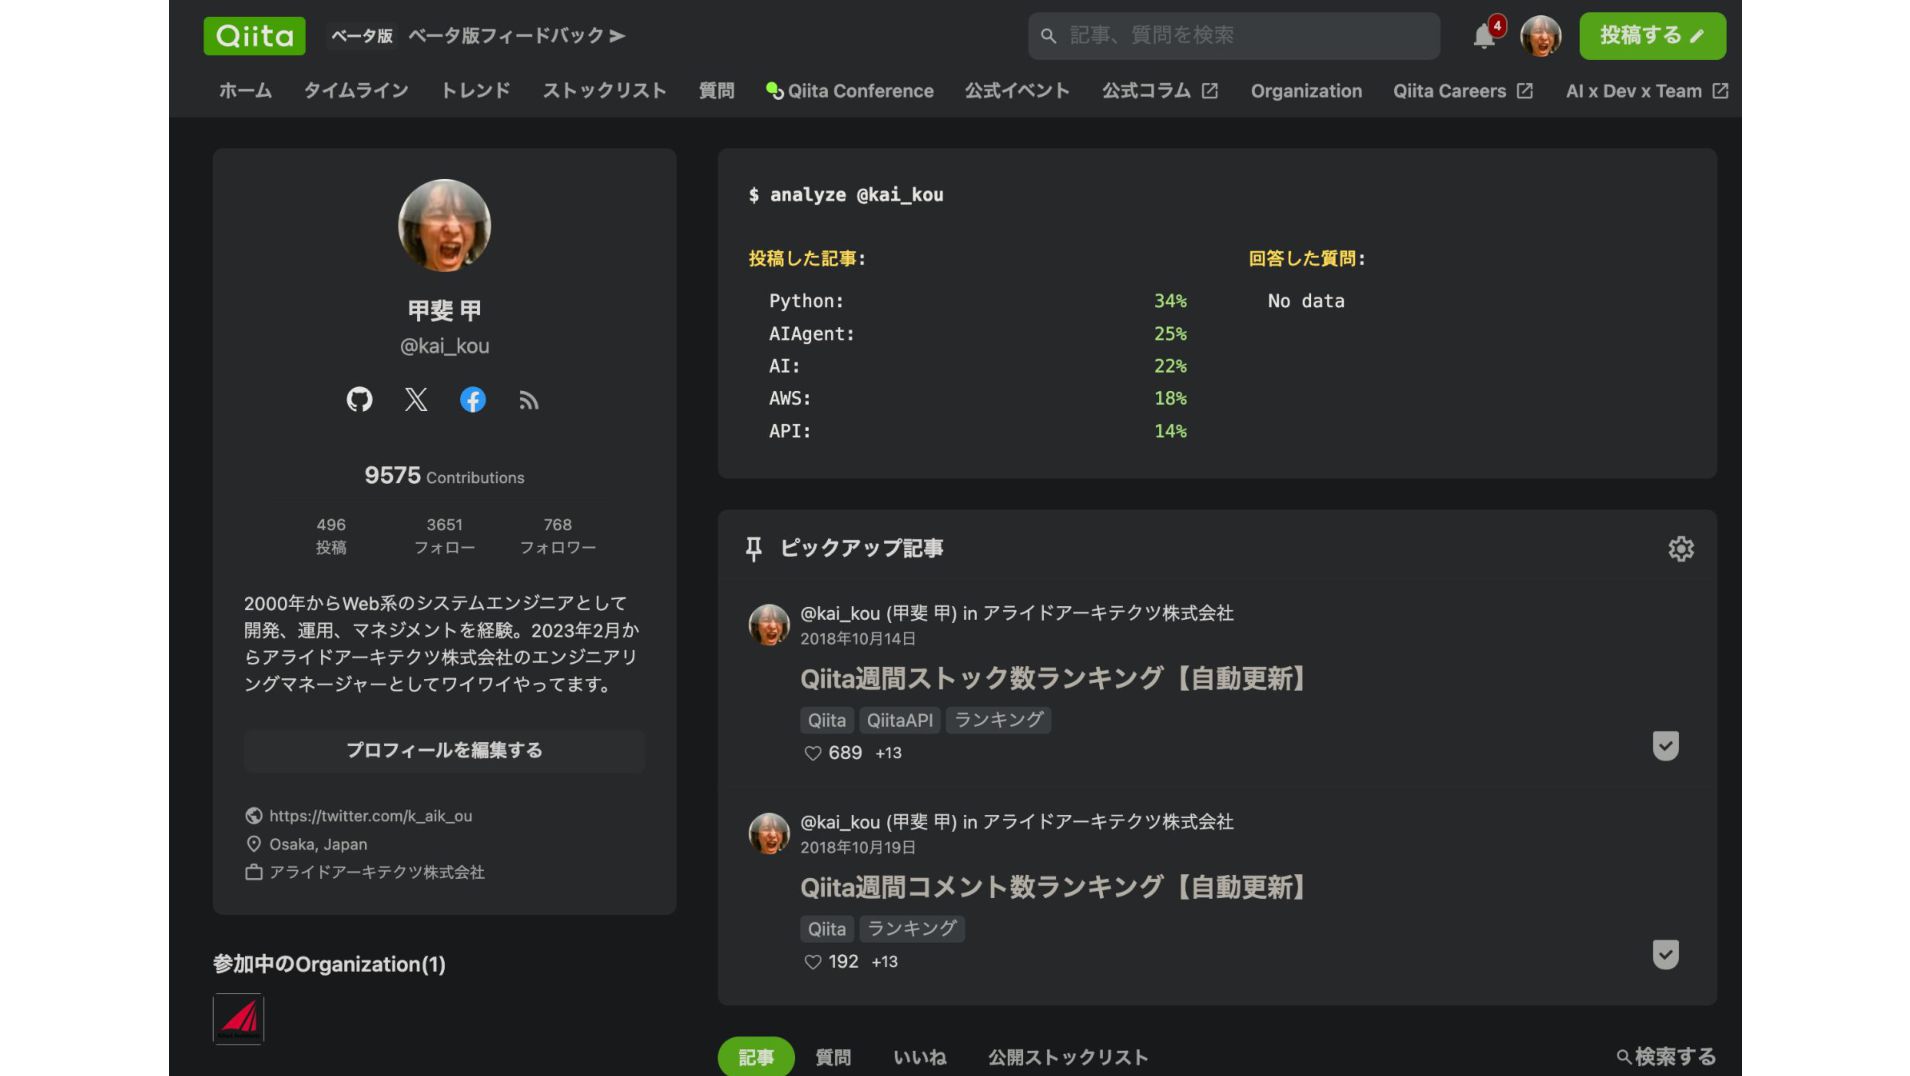The image size is (1910, 1076).
Task: Select the いいね tab
Action: click(919, 1057)
